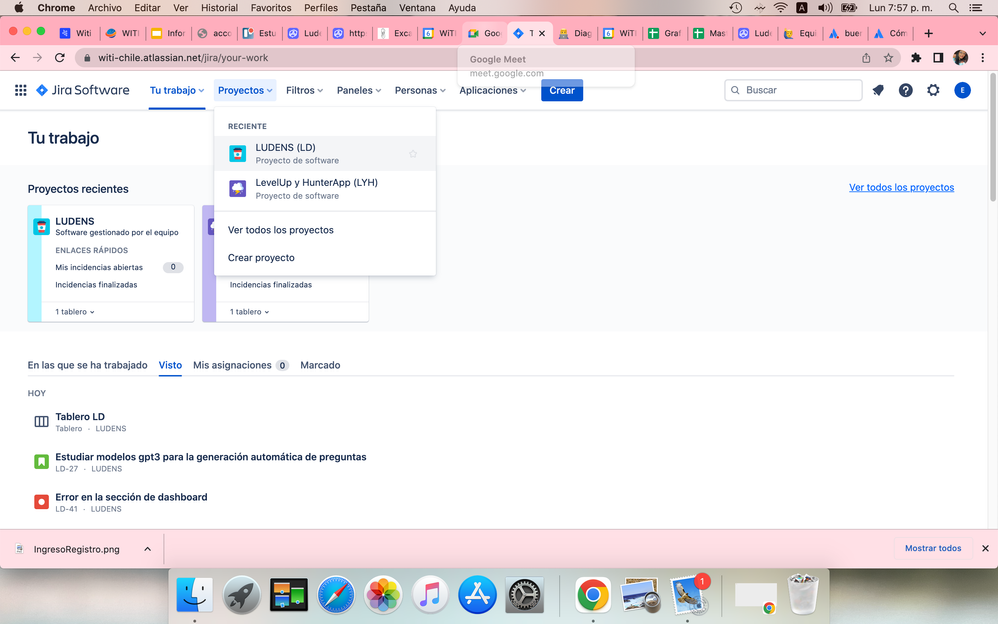The width and height of the screenshot is (998, 624).
Task: Choose Ver todos los proyectos in dropdown
Action: (325, 230)
